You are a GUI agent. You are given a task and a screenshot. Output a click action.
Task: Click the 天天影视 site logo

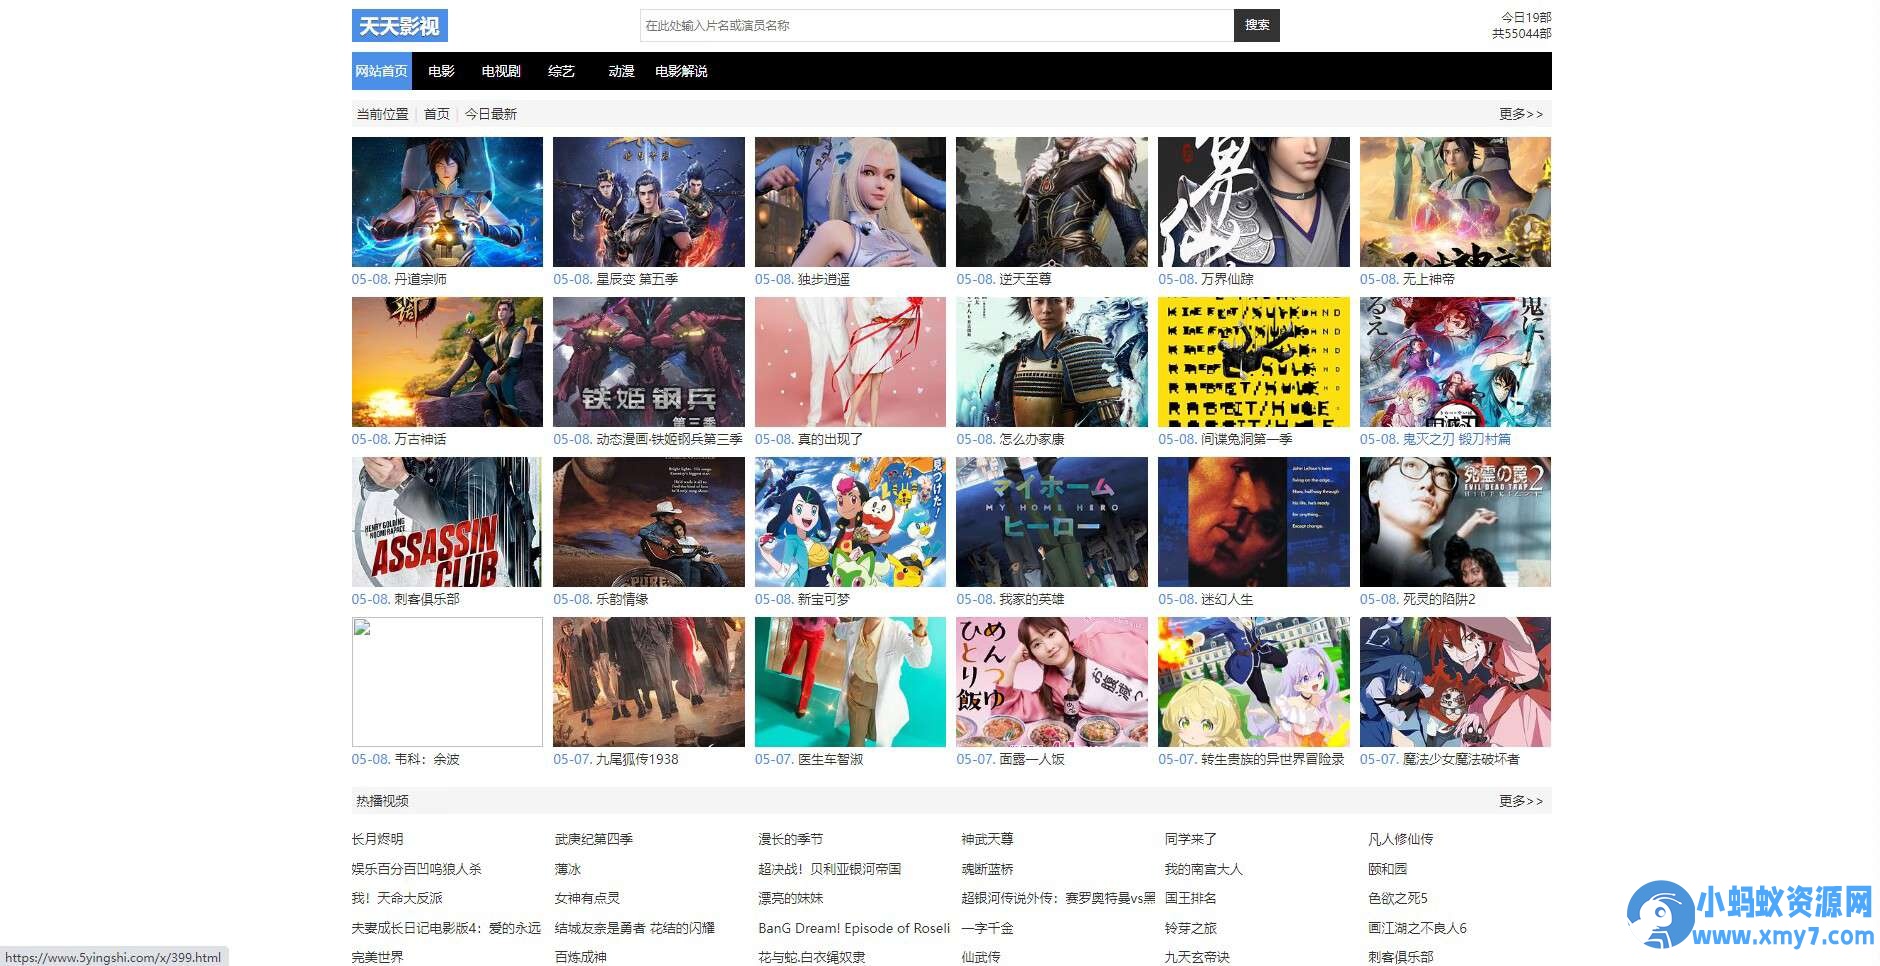[399, 26]
